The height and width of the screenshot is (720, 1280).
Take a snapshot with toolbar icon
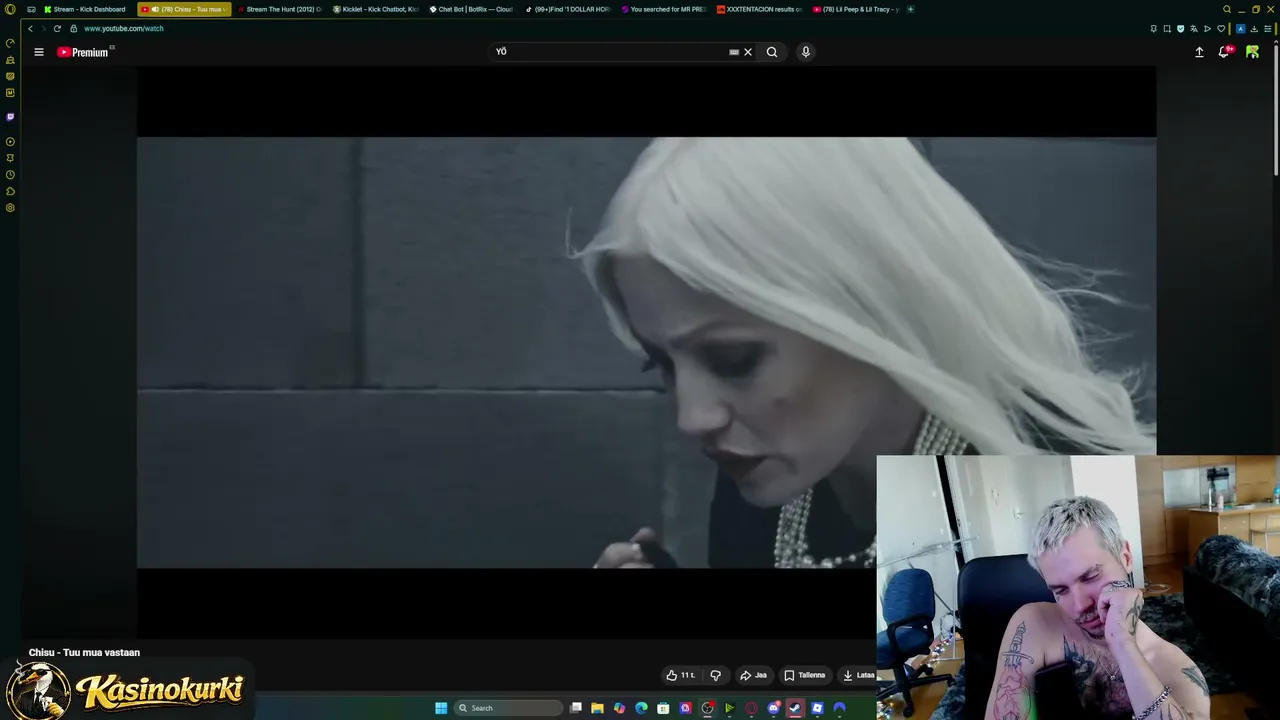point(1167,29)
